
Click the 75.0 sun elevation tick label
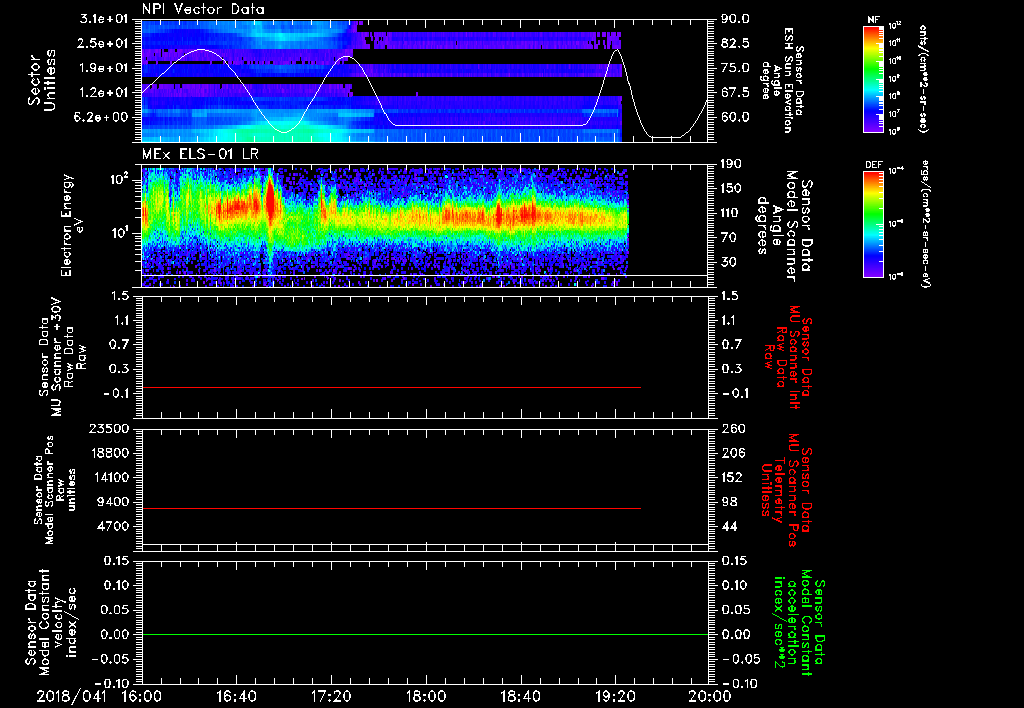pyautogui.click(x=735, y=68)
